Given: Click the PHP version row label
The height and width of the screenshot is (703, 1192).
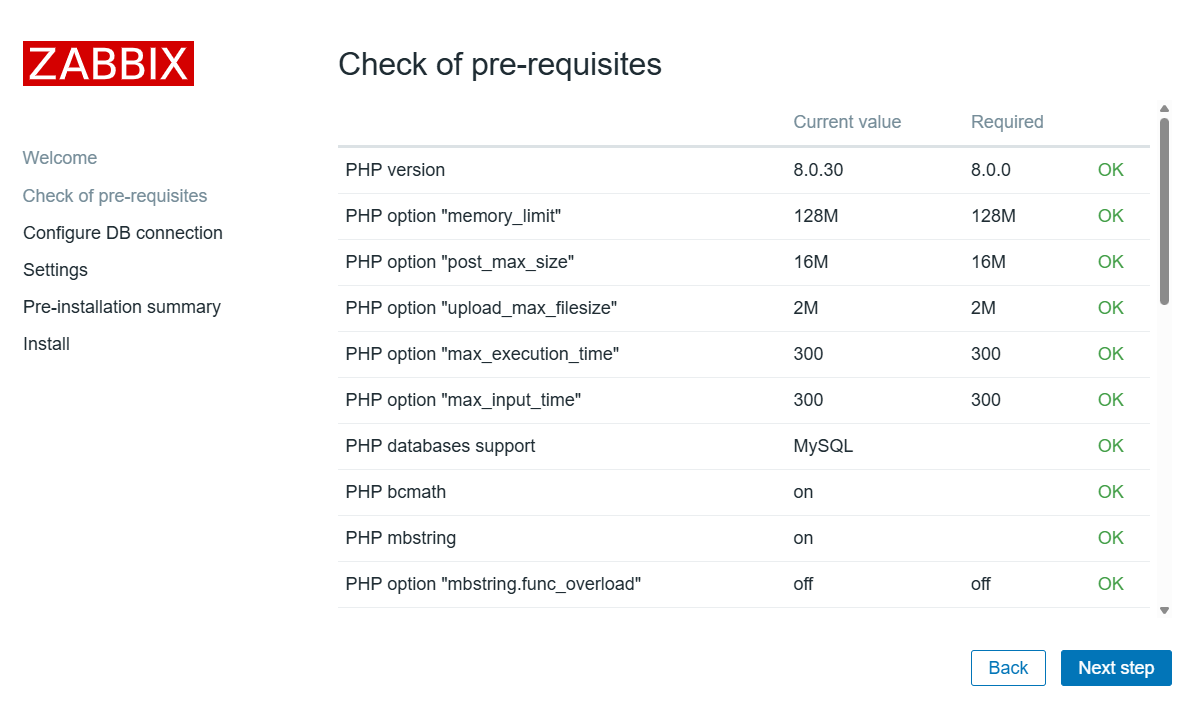Looking at the screenshot, I should 395,170.
